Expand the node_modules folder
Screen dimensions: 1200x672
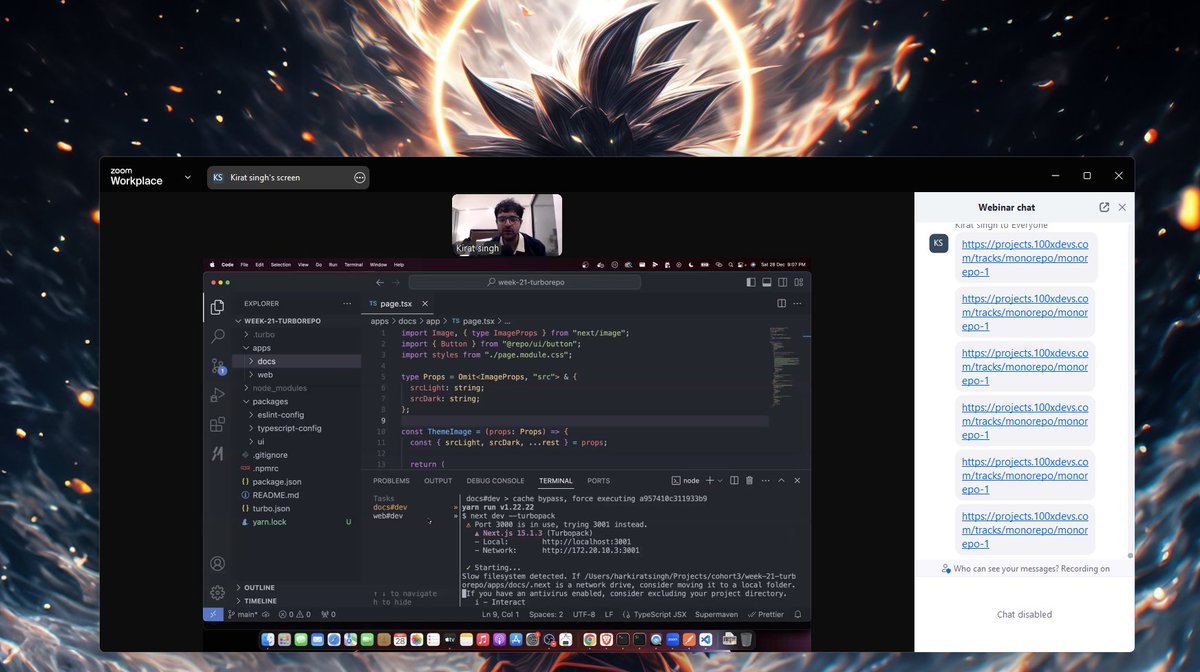(x=245, y=388)
